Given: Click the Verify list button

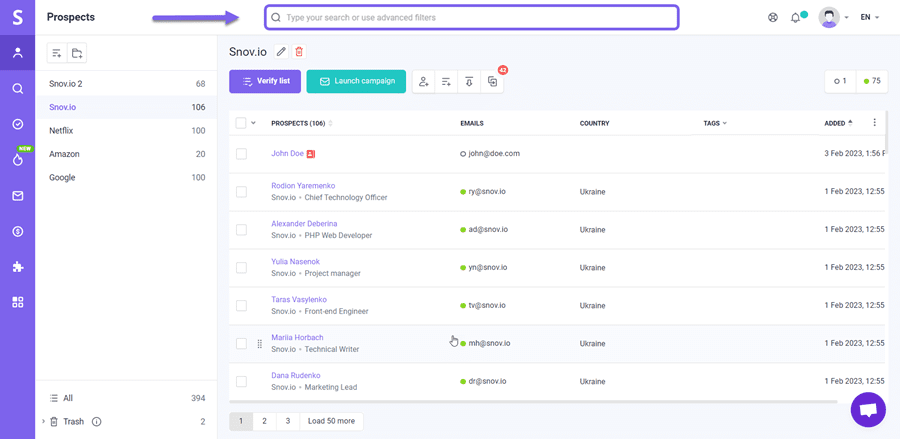Looking at the screenshot, I should (265, 81).
